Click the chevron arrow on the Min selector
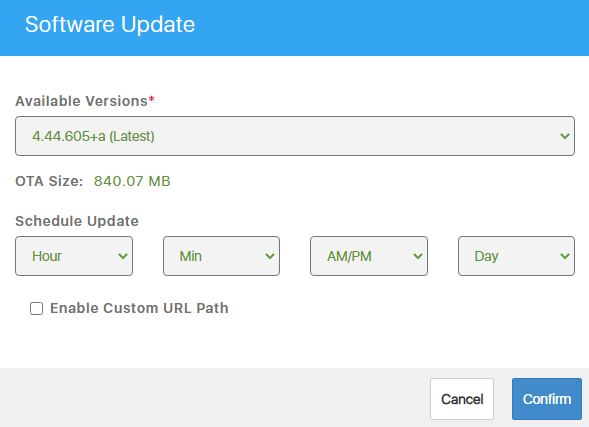The width and height of the screenshot is (589, 427). coord(270,257)
